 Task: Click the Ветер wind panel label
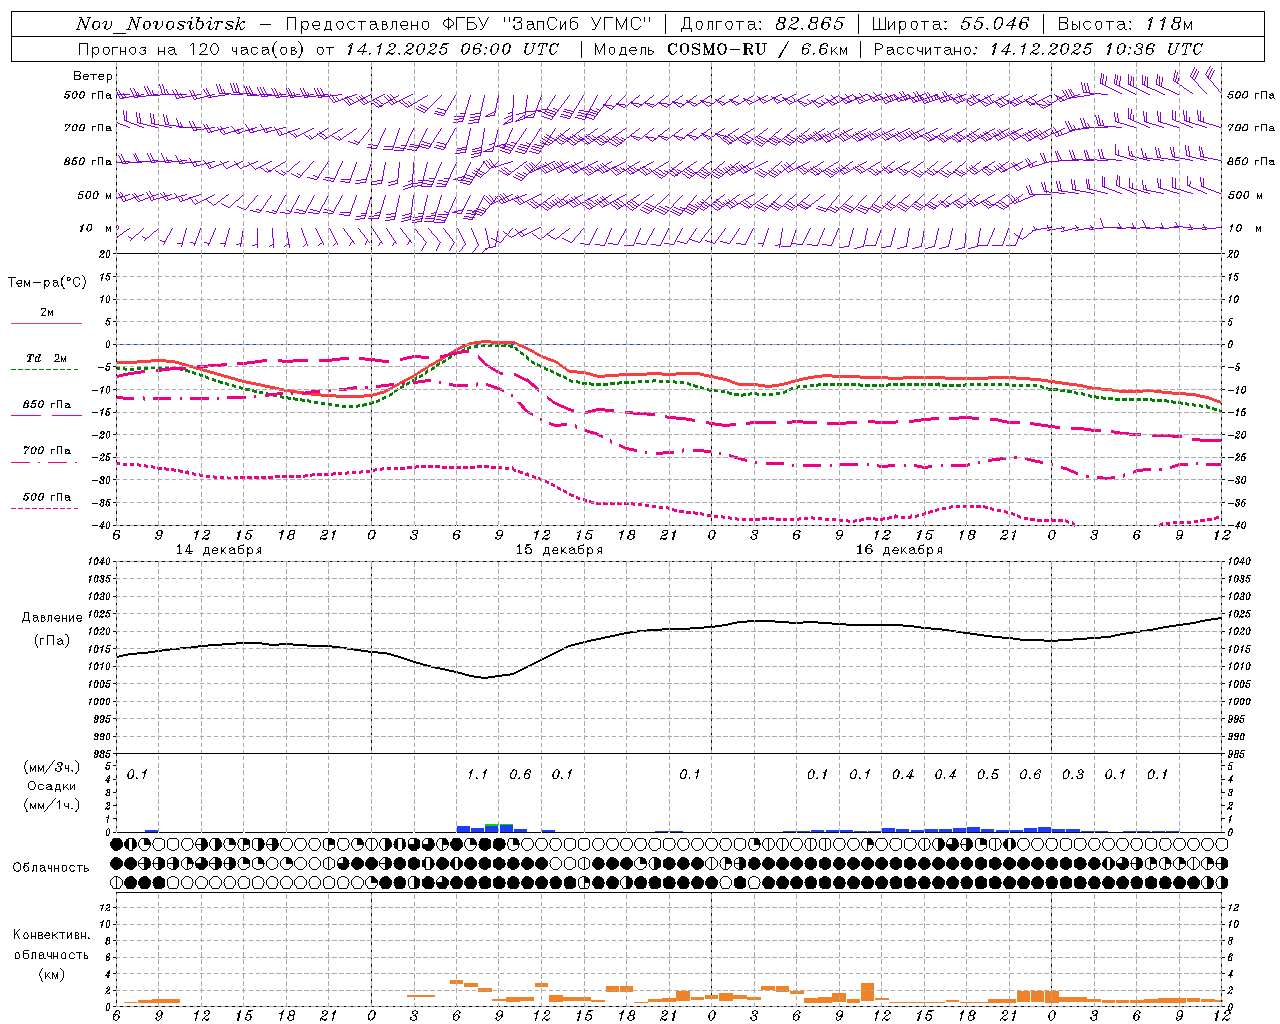(93, 76)
